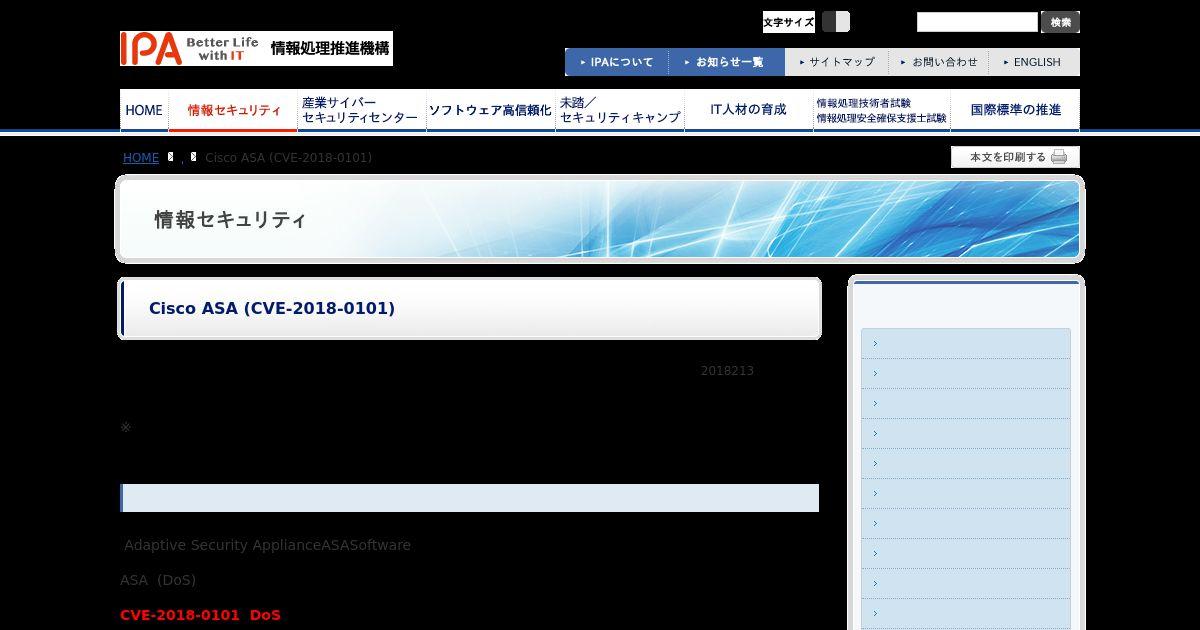This screenshot has width=1200, height=630.
Task: Print the page with 本文を印刷する button
Action: [1015, 157]
